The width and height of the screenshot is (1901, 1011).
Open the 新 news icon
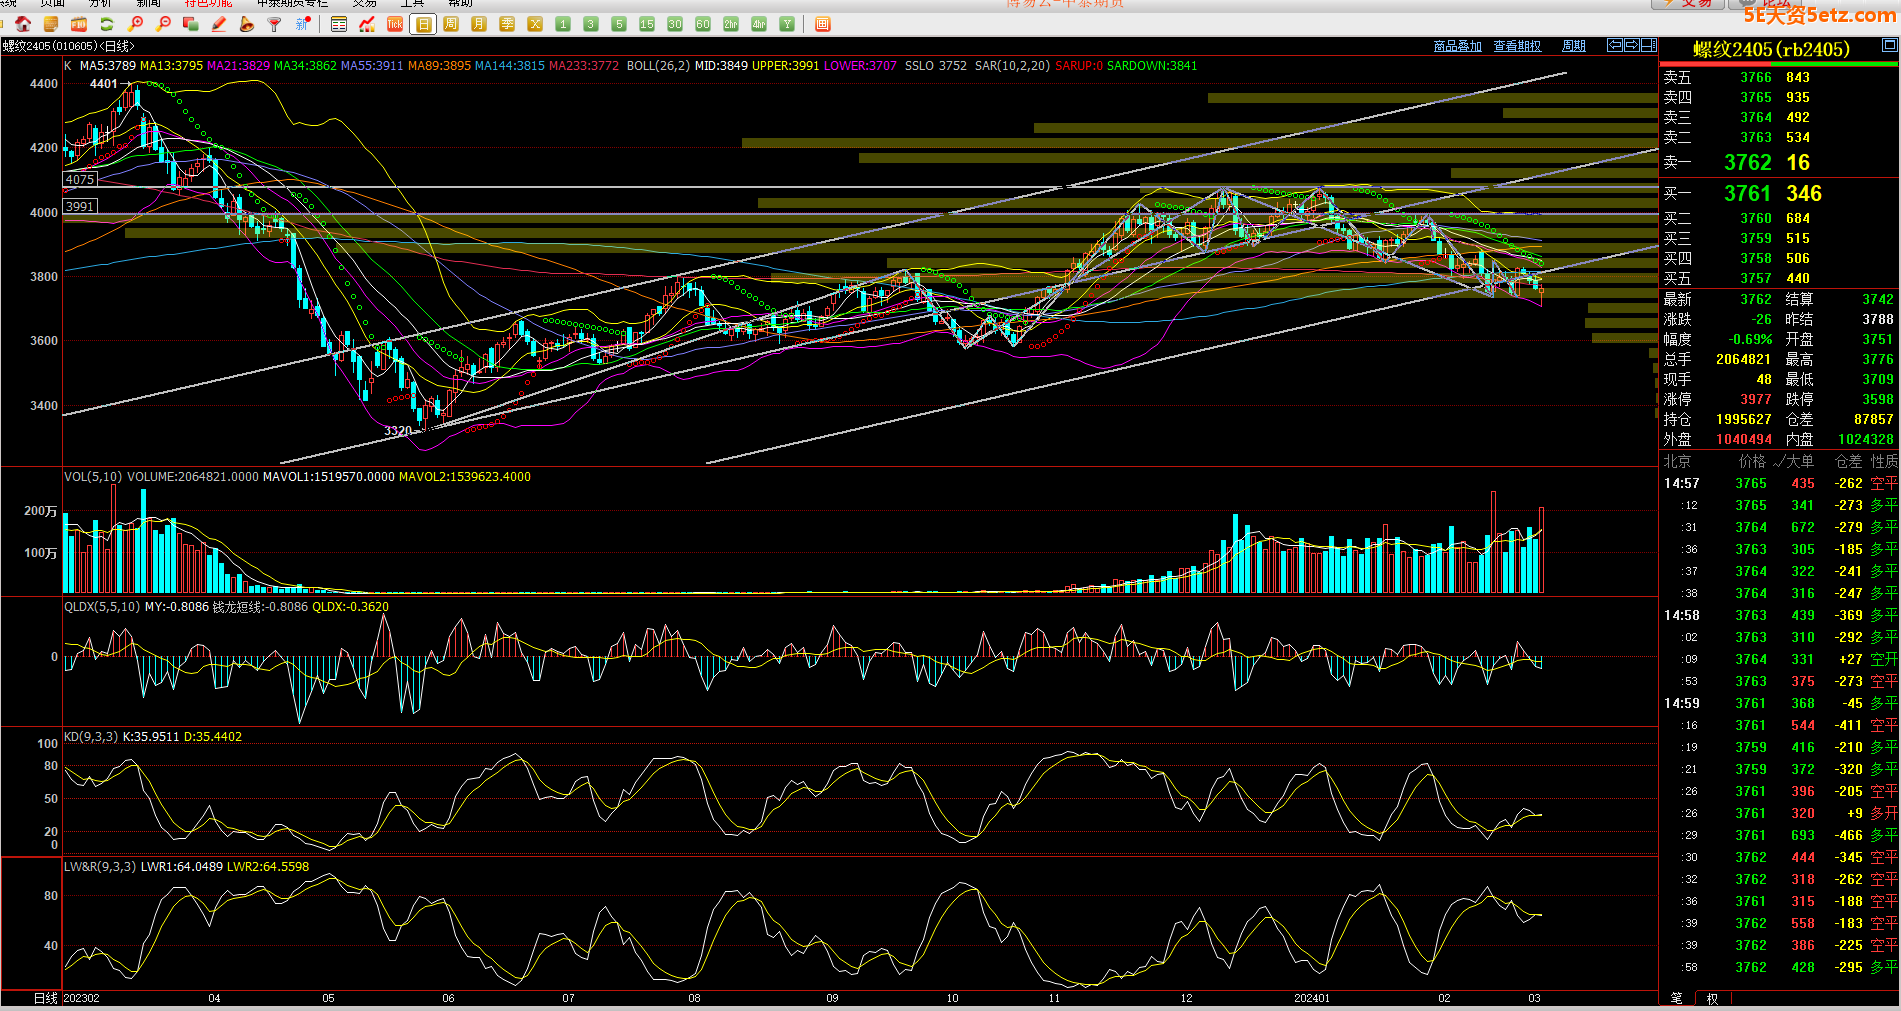pyautogui.click(x=303, y=24)
